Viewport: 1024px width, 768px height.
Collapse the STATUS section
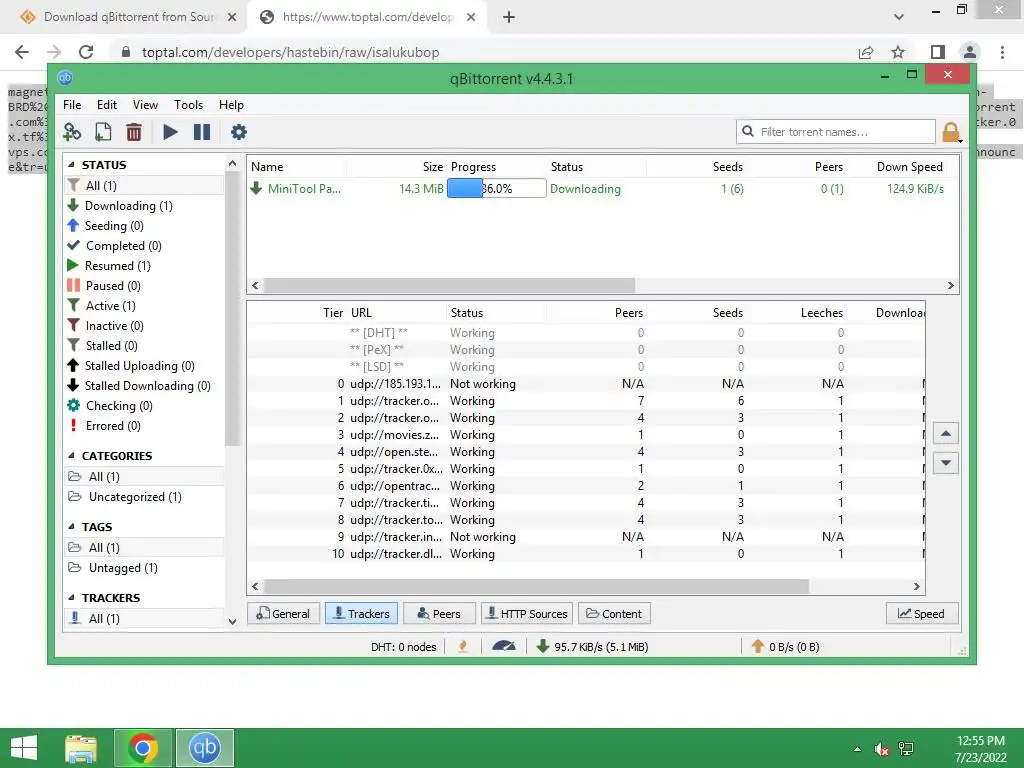[71, 165]
